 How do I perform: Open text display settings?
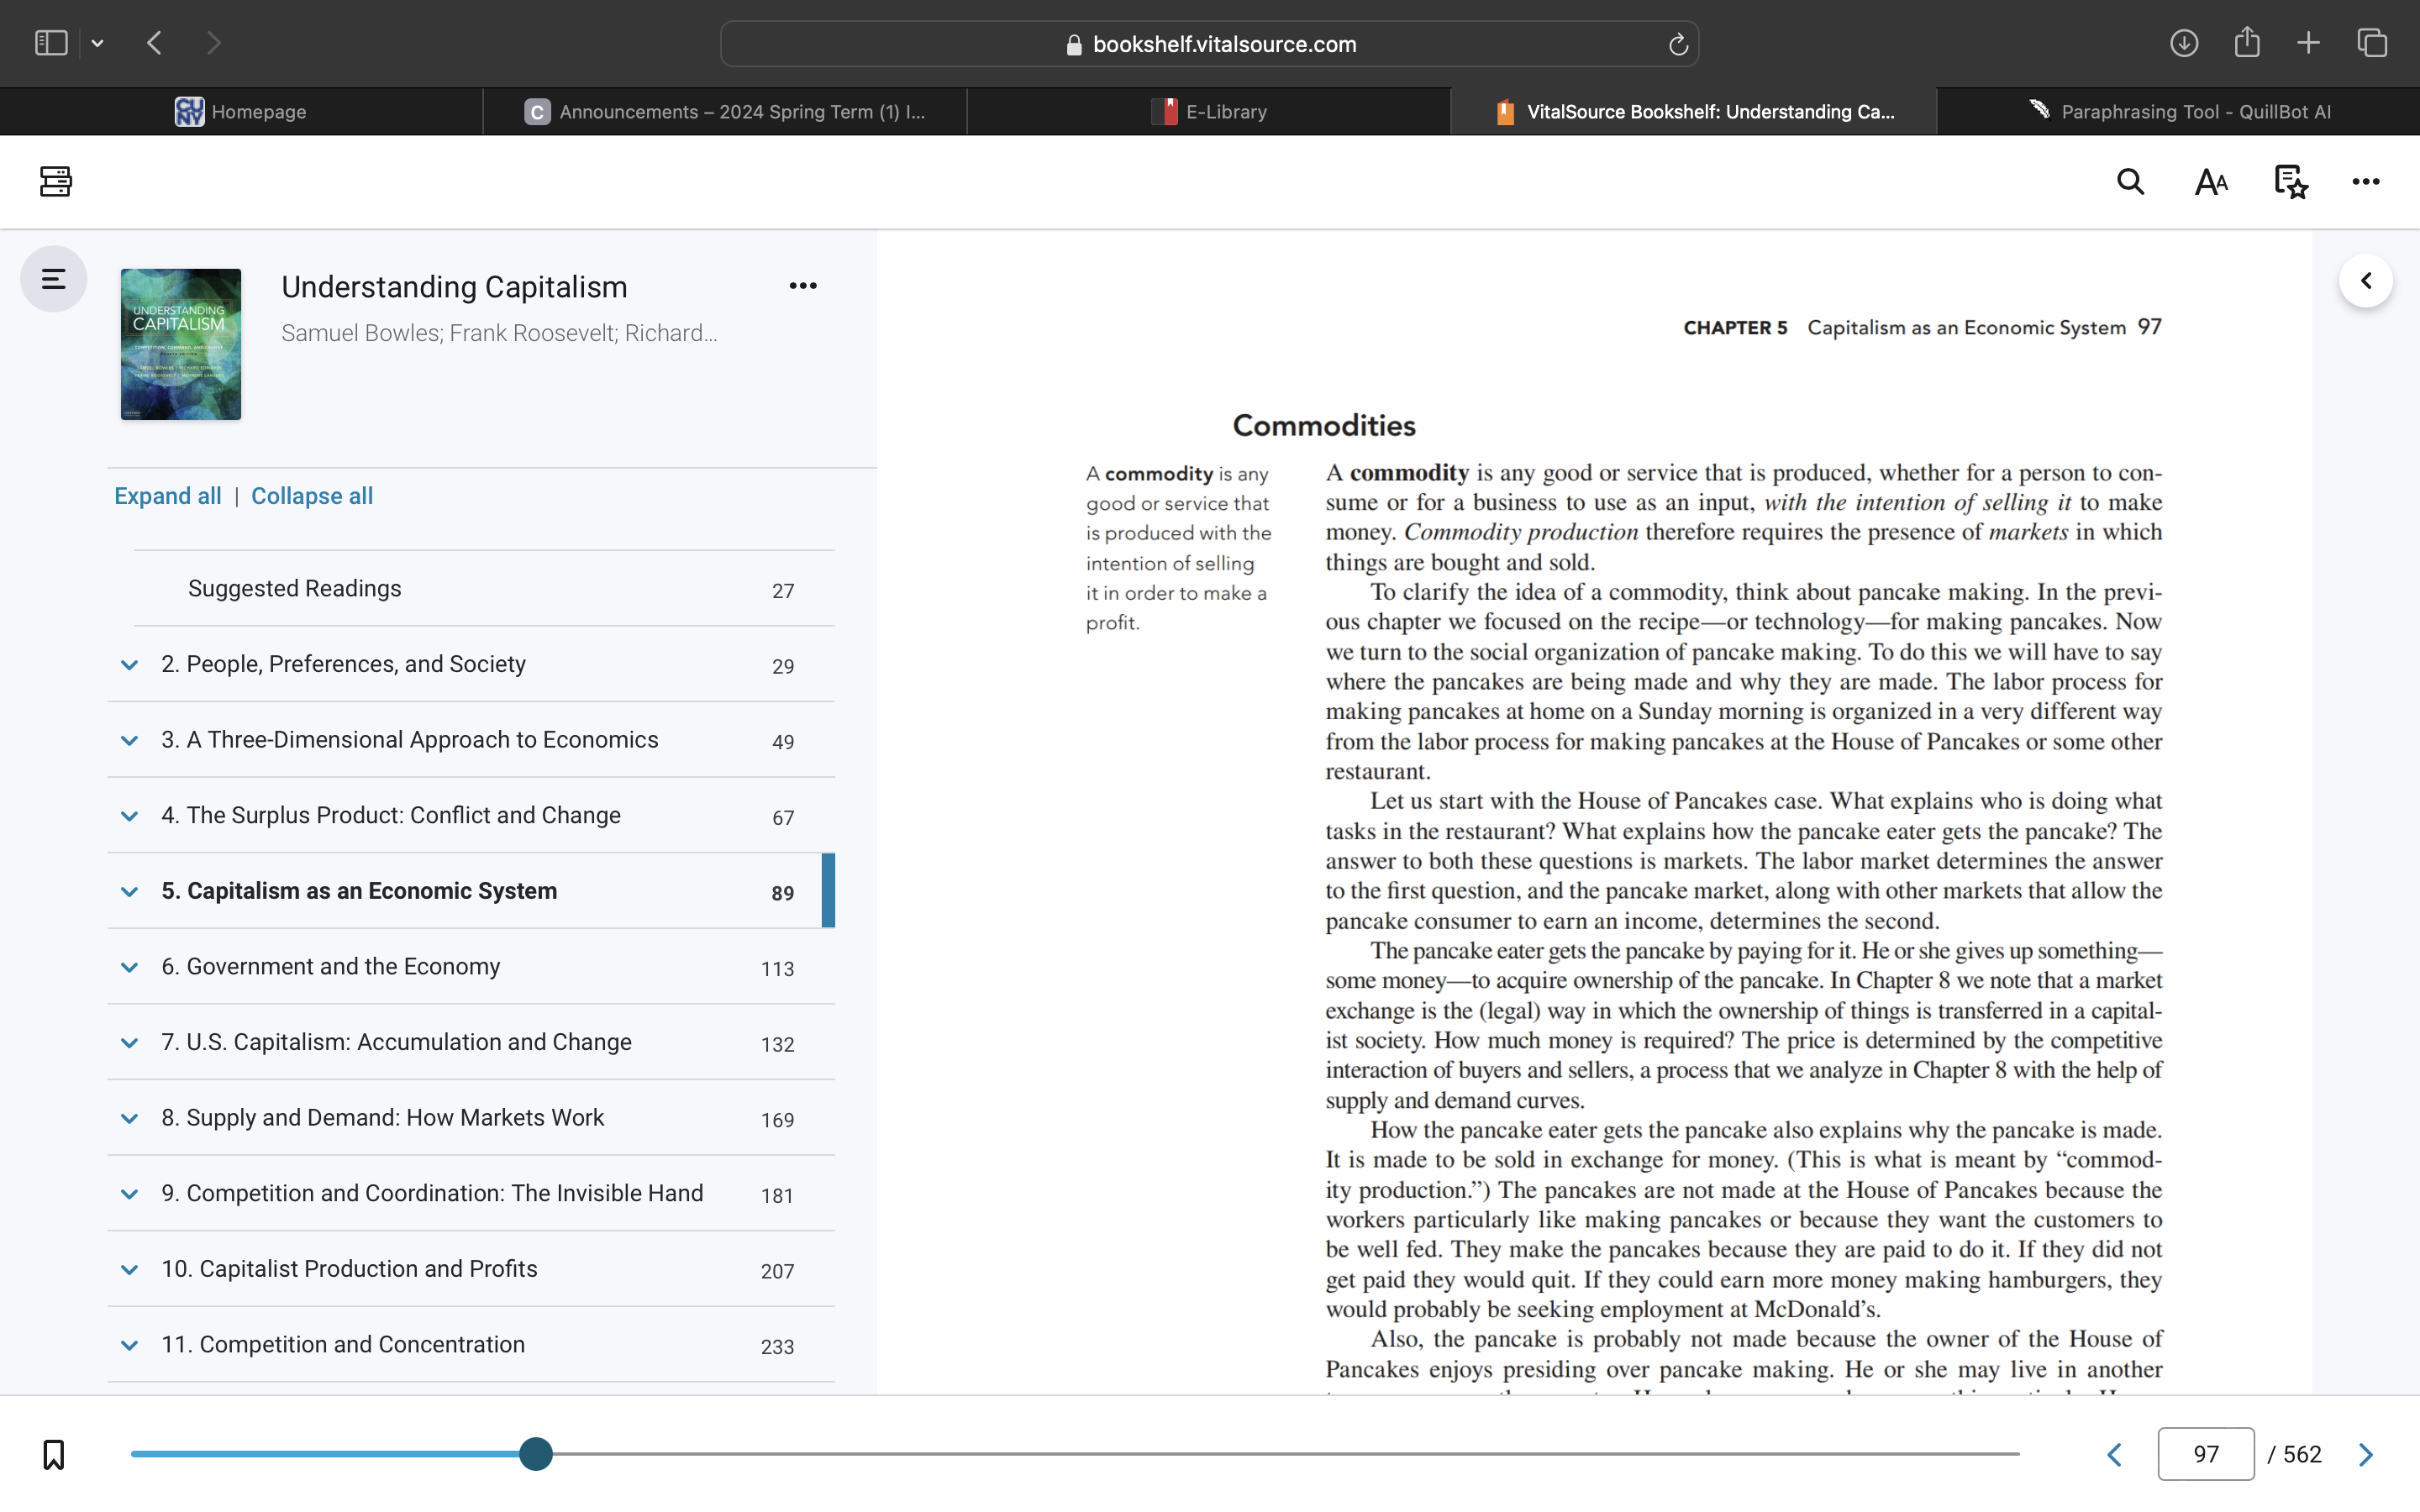(2209, 181)
